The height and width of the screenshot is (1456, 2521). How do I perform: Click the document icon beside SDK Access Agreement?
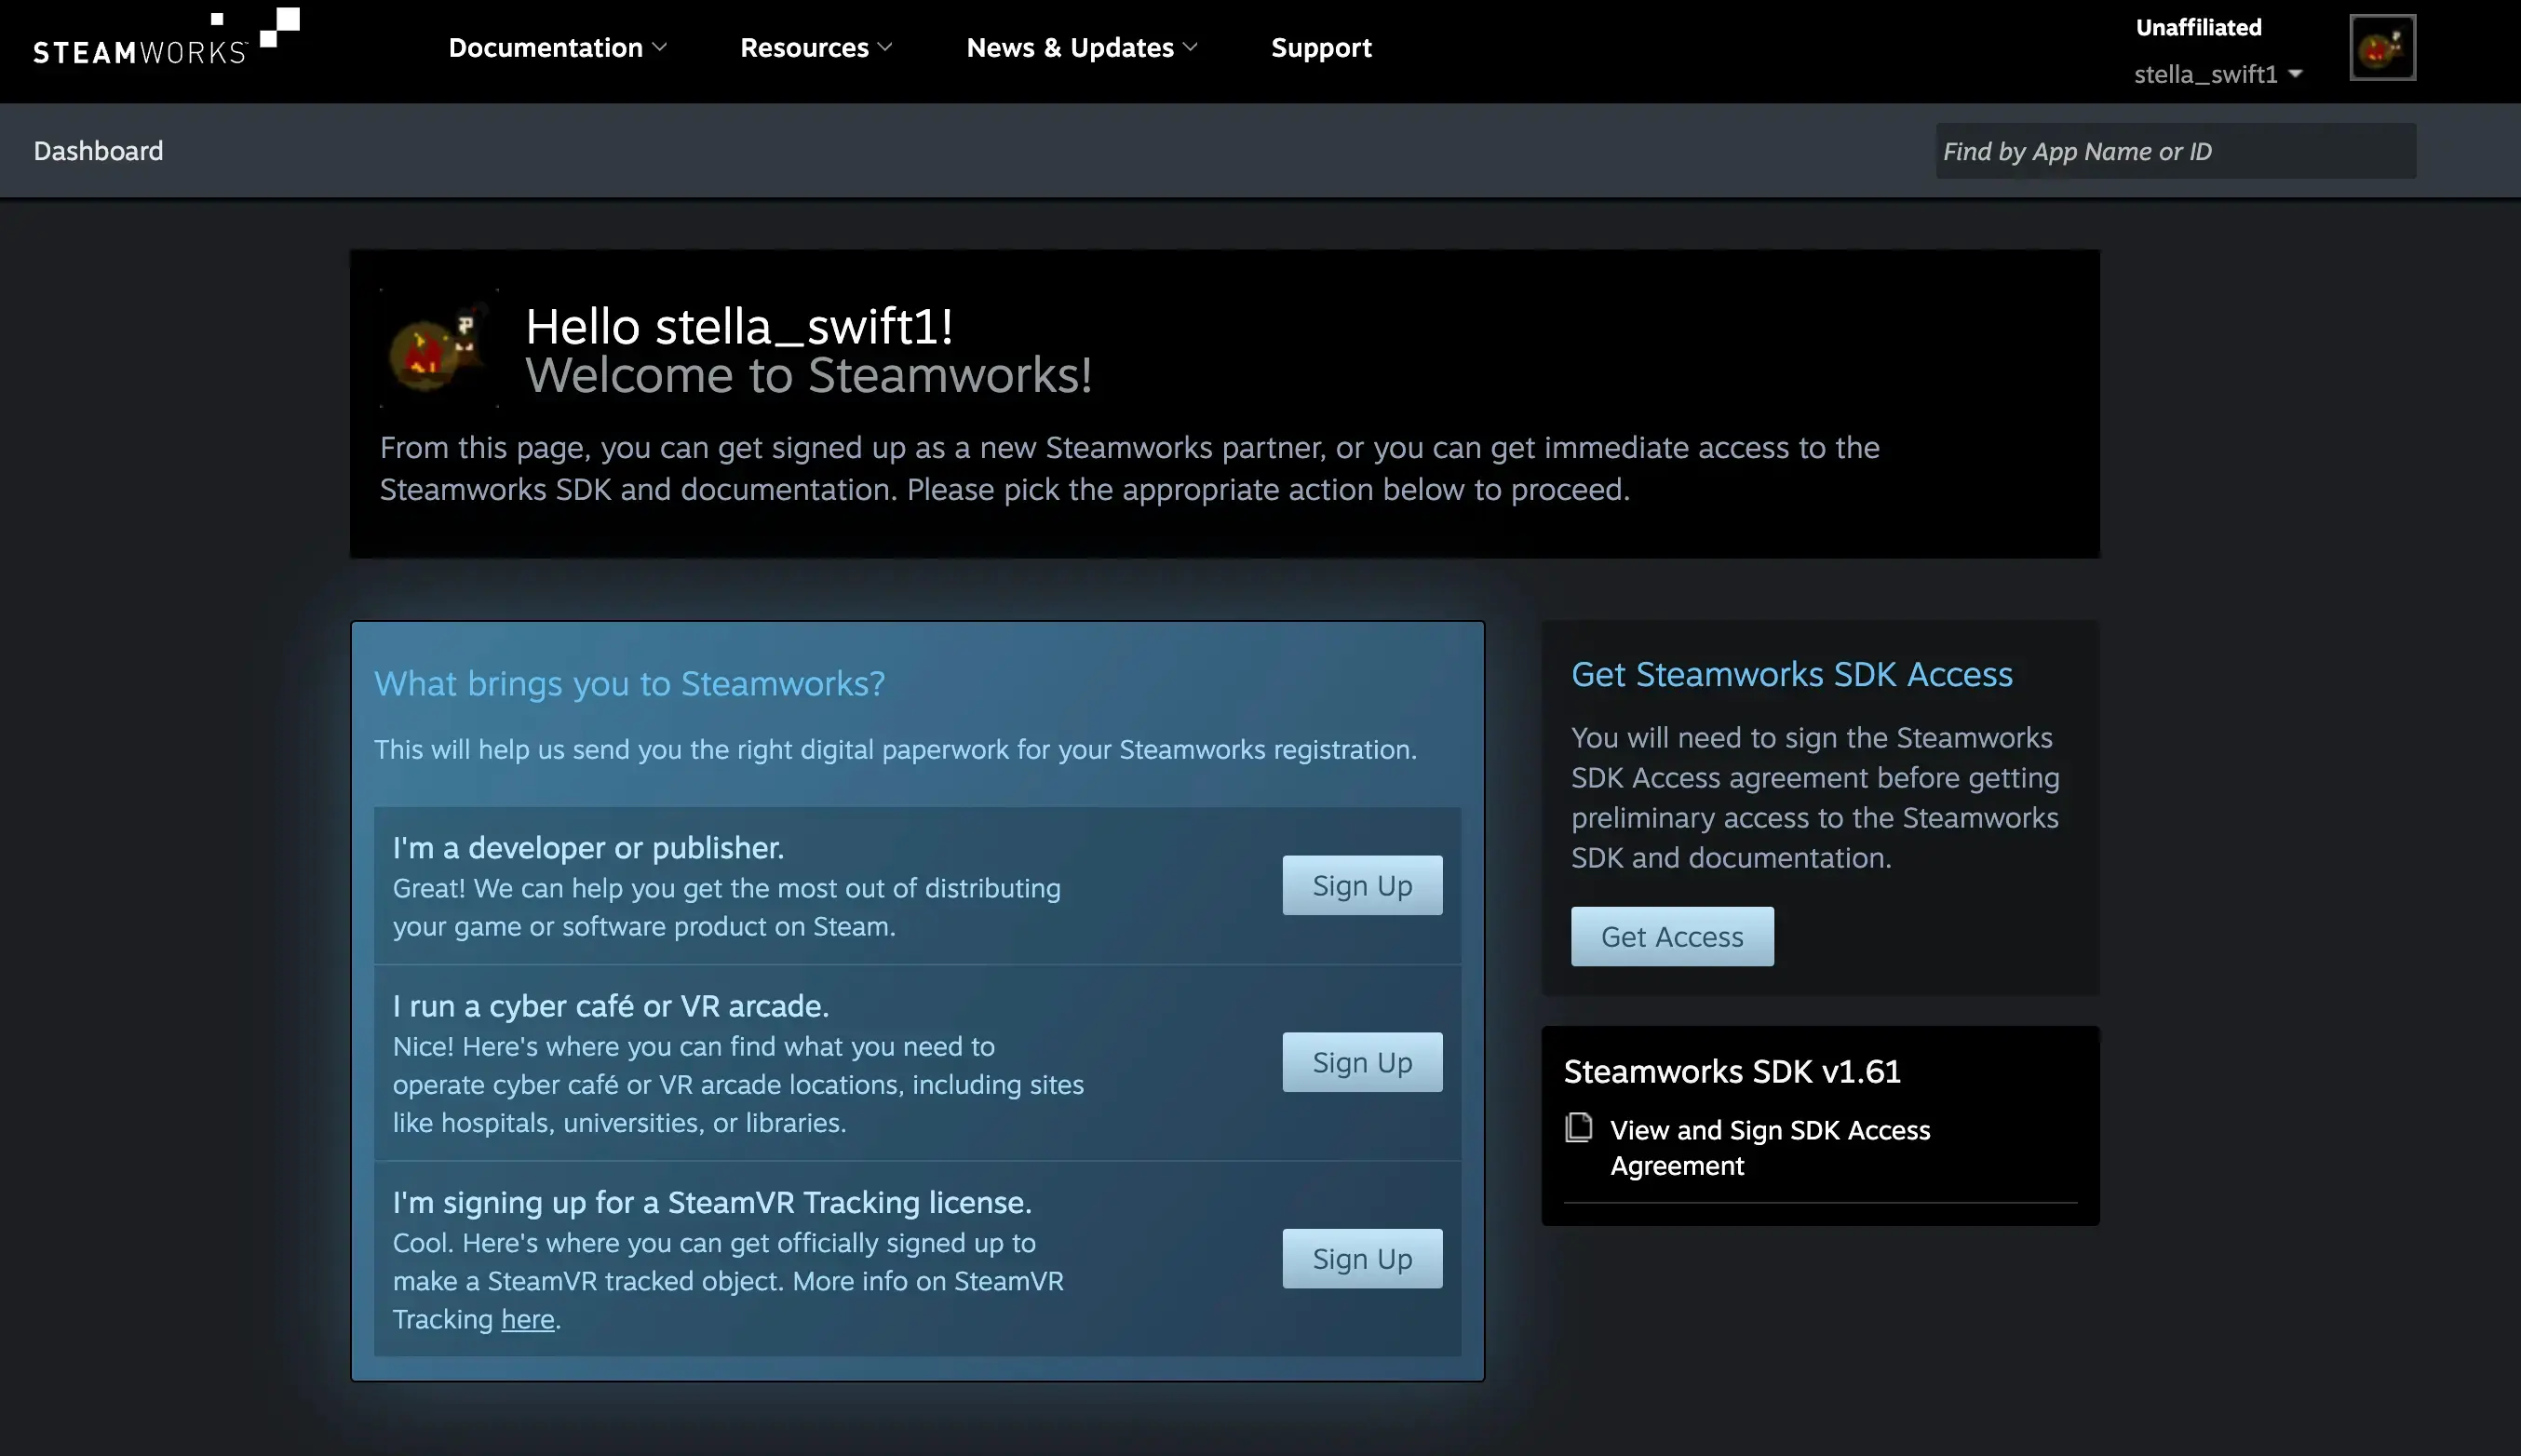tap(1581, 1128)
